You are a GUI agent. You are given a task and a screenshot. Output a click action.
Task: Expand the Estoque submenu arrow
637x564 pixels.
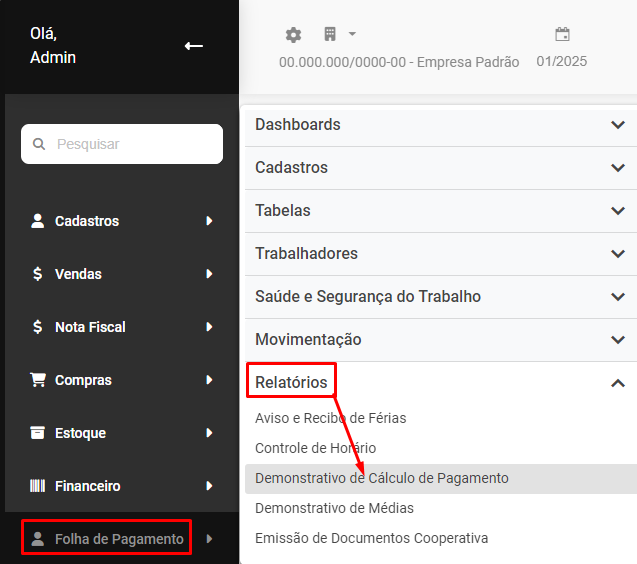click(x=209, y=433)
